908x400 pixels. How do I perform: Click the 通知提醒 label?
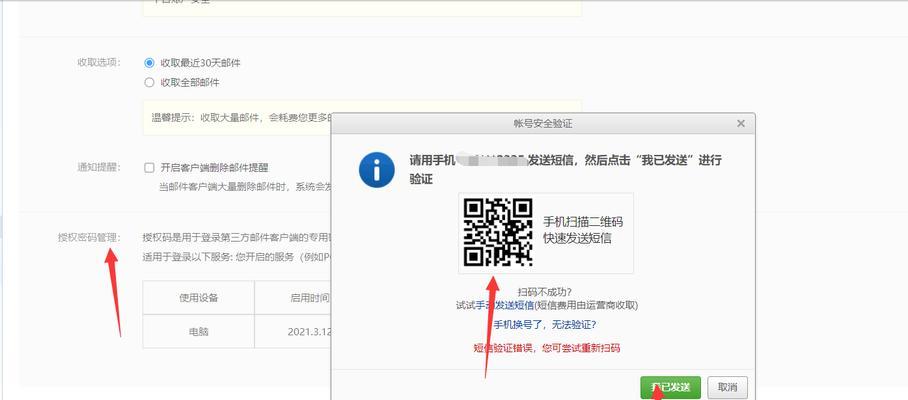coord(99,167)
